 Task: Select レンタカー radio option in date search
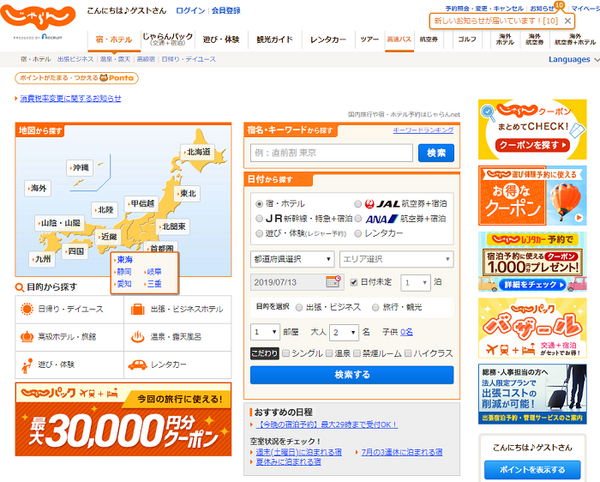pos(358,233)
